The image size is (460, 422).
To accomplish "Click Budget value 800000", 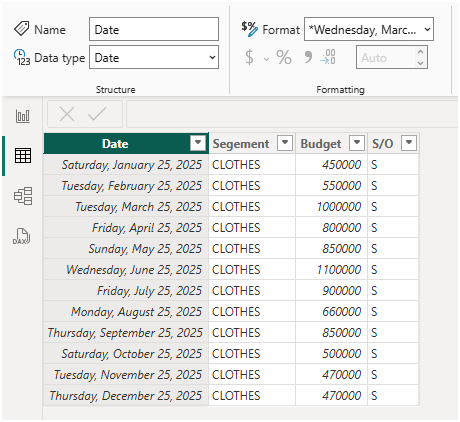I will (331, 228).
